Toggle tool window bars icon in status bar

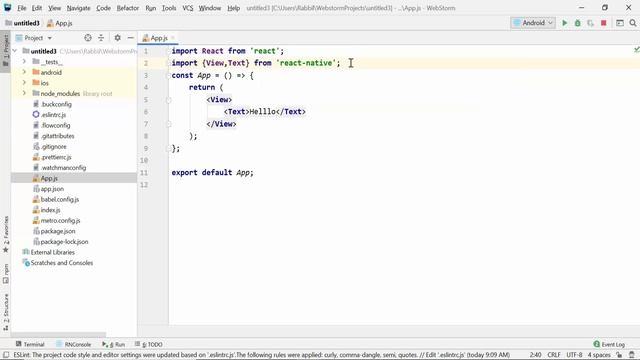pyautogui.click(x=6, y=355)
